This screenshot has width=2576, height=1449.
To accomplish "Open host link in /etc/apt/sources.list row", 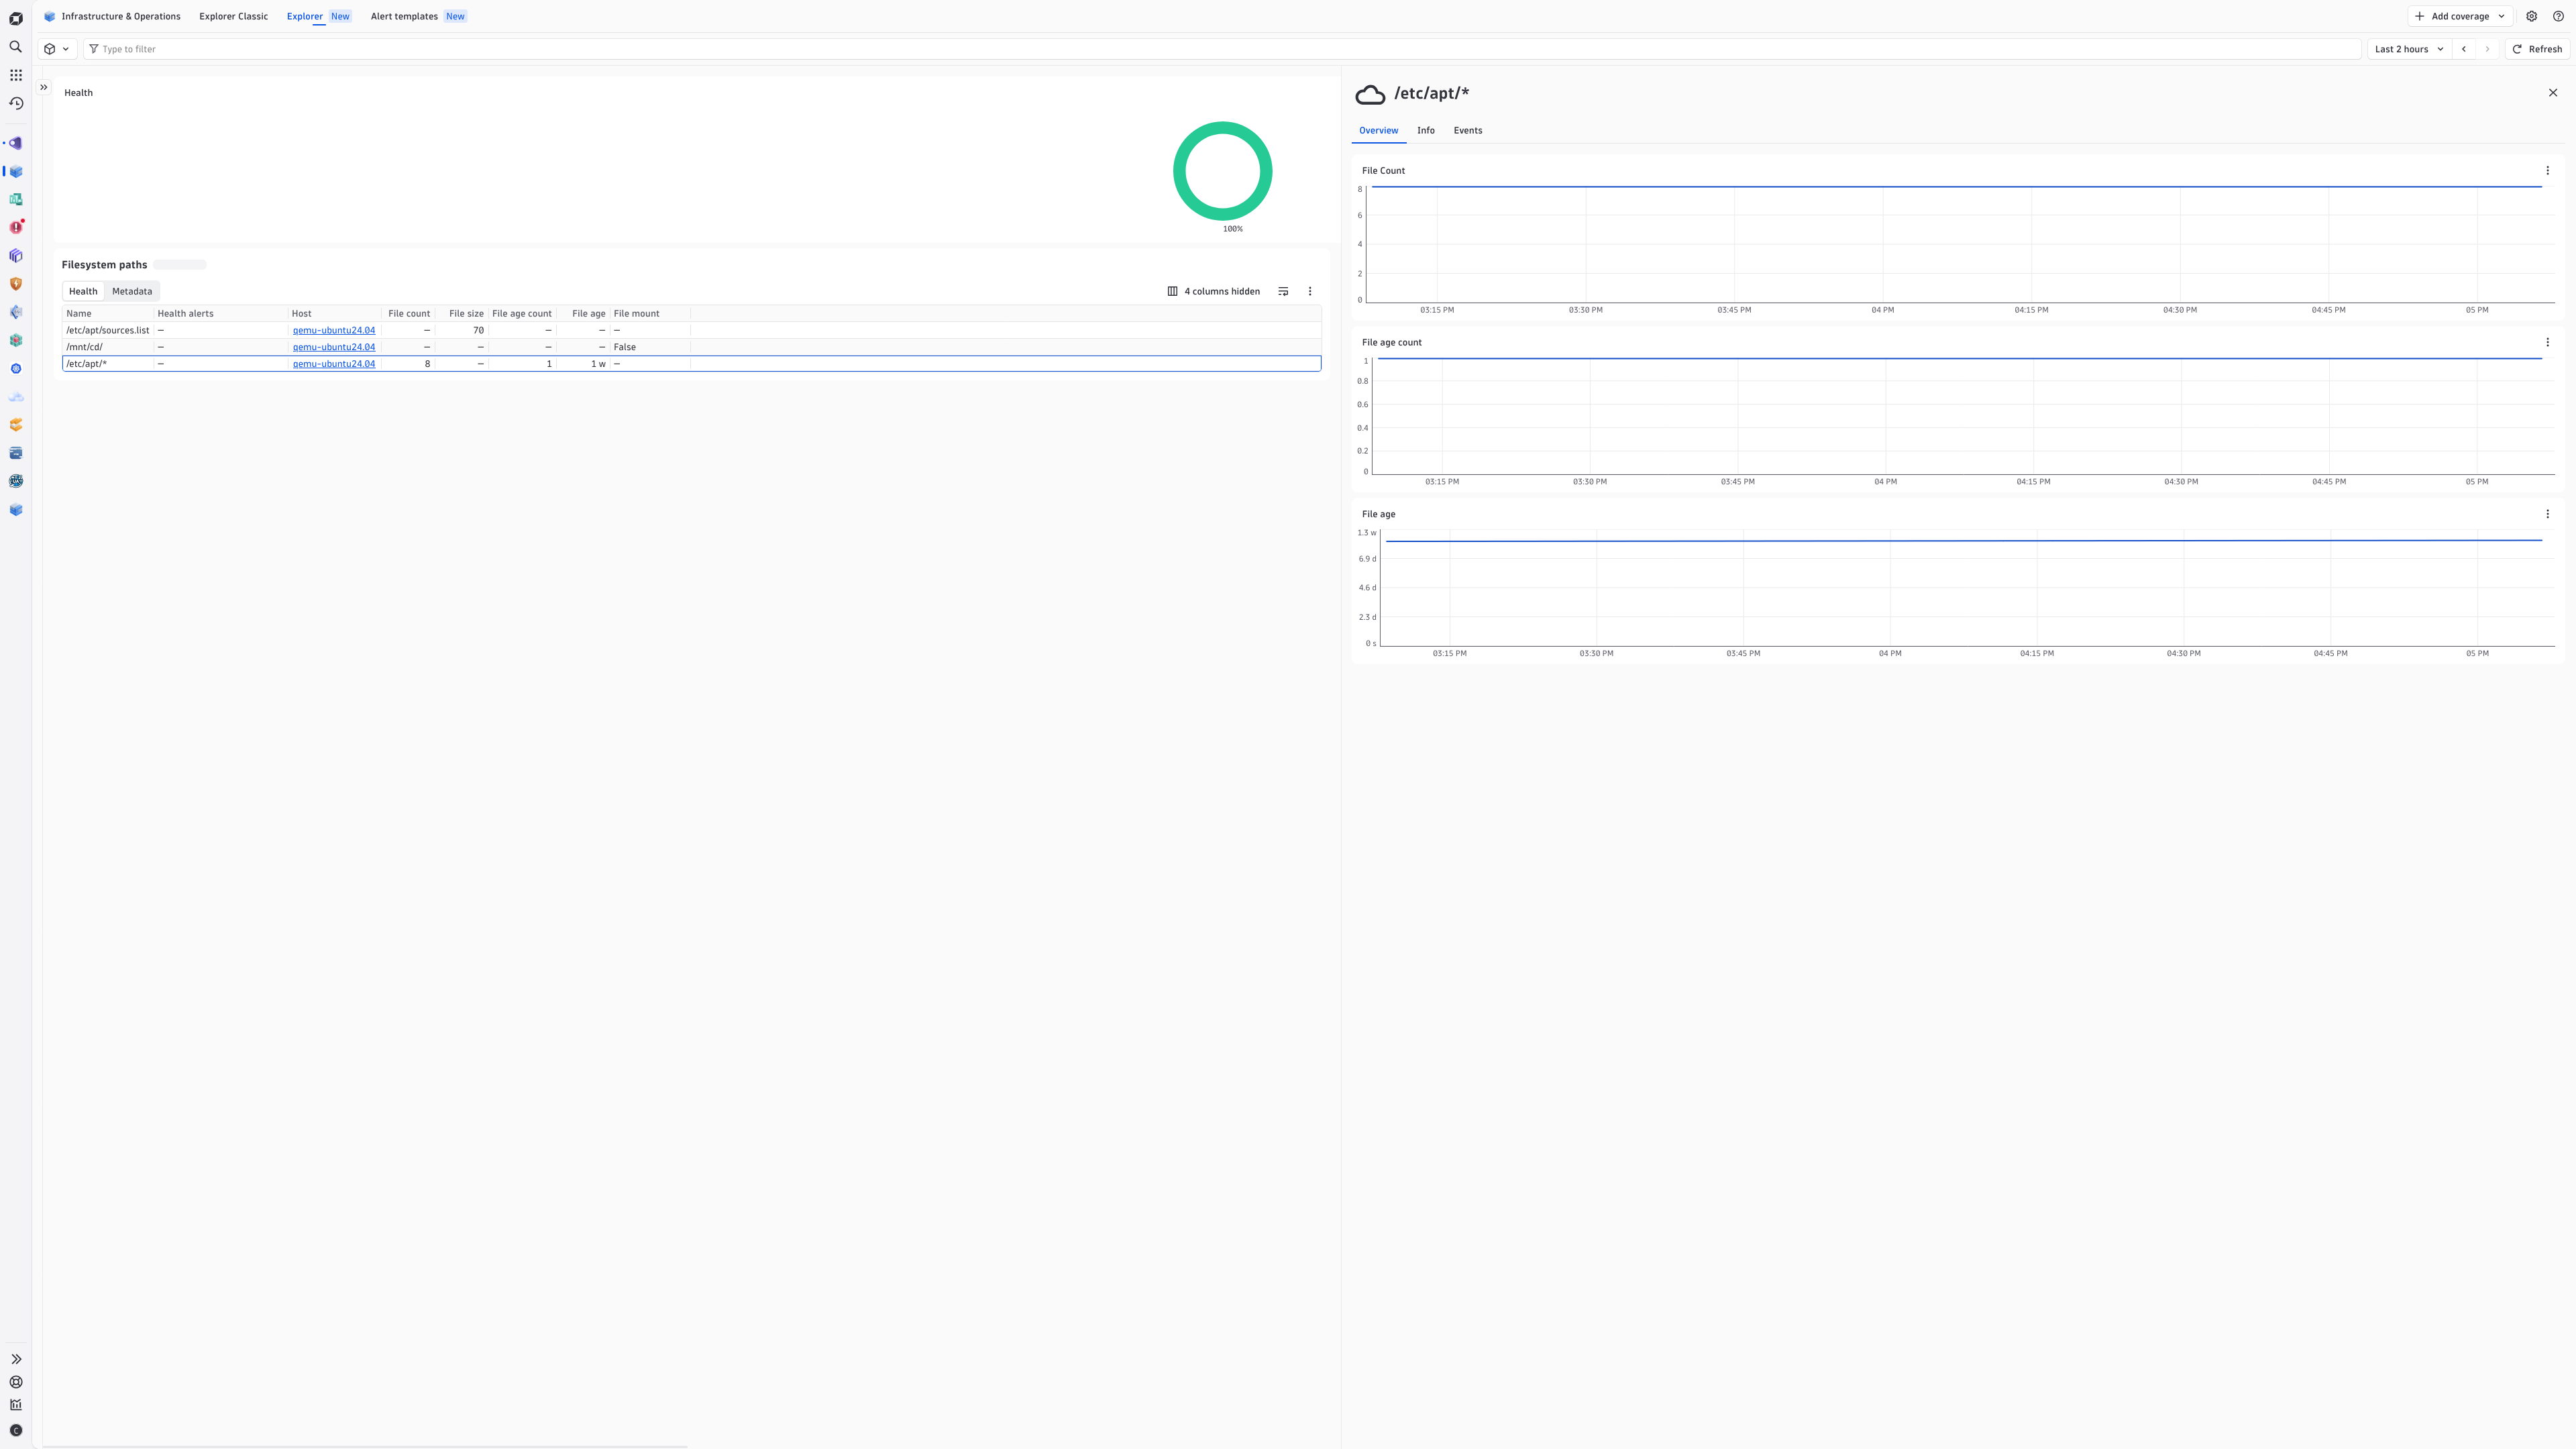I will tap(334, 330).
